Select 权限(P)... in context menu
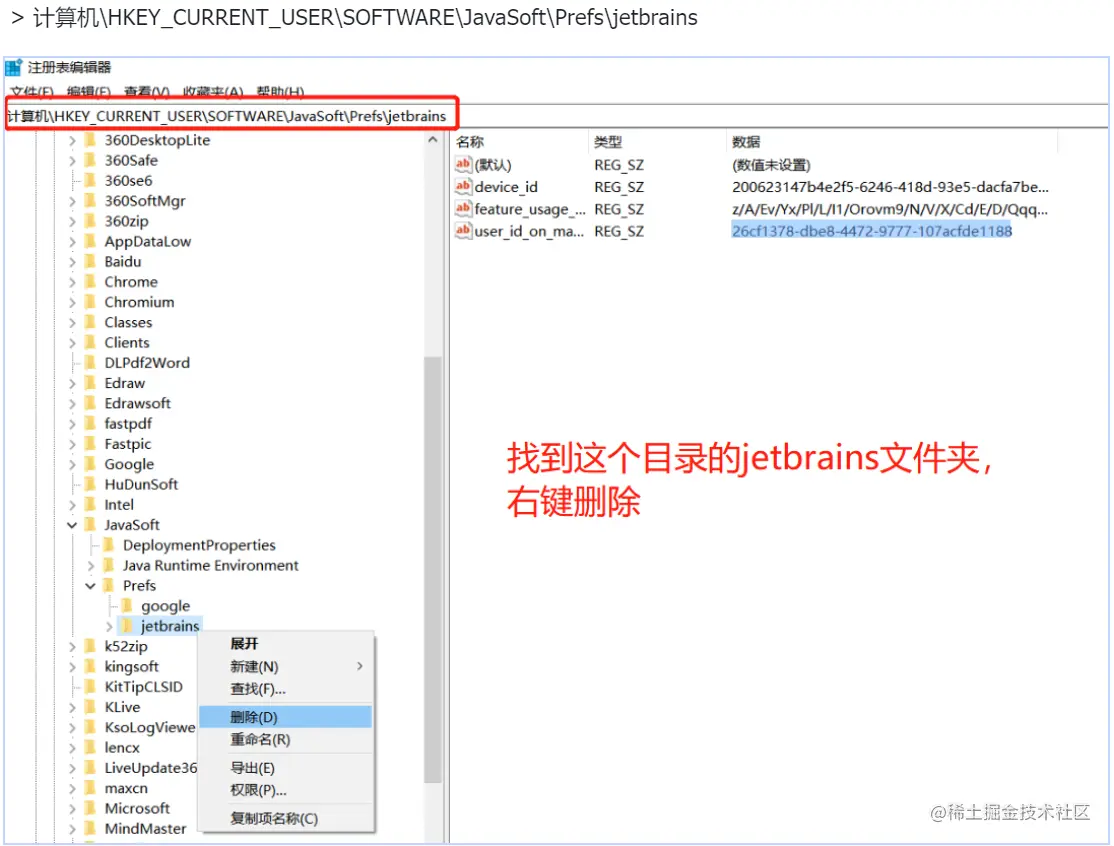Viewport: 1114px width, 846px height. 285,790
